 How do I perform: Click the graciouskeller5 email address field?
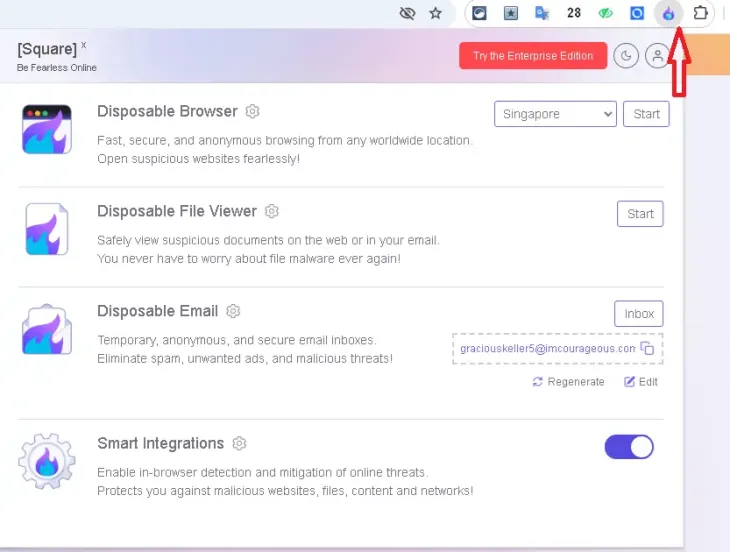(547, 348)
